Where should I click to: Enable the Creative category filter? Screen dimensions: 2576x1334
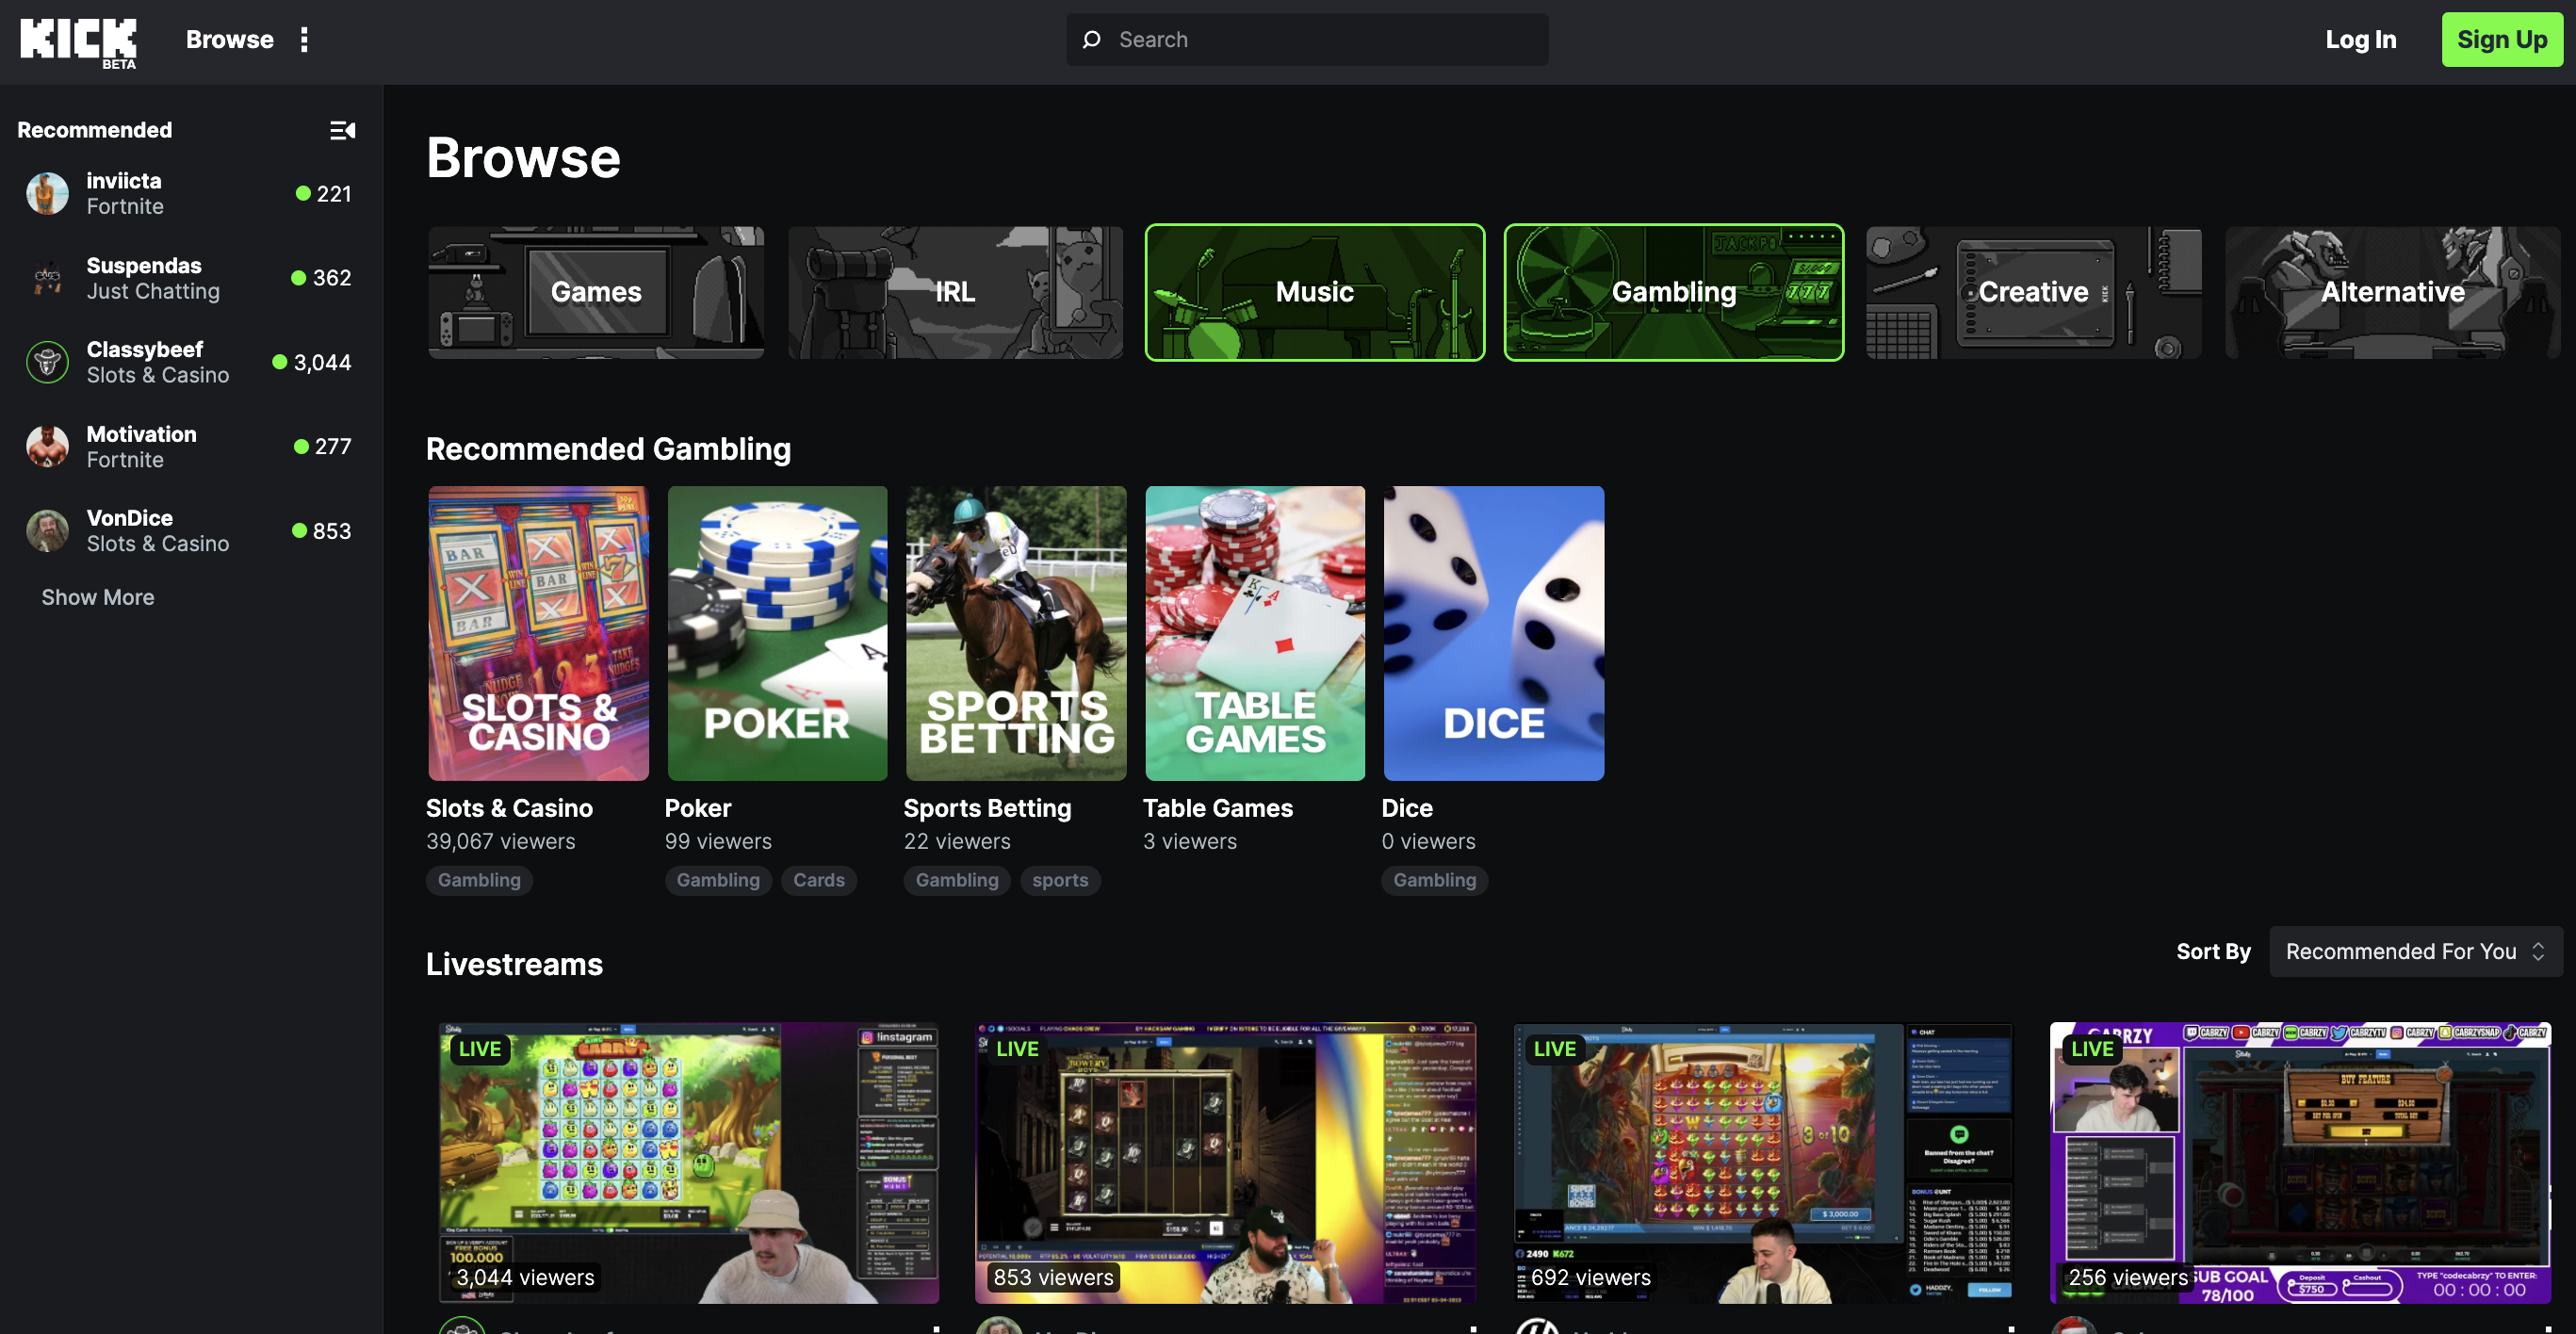[x=2032, y=292]
